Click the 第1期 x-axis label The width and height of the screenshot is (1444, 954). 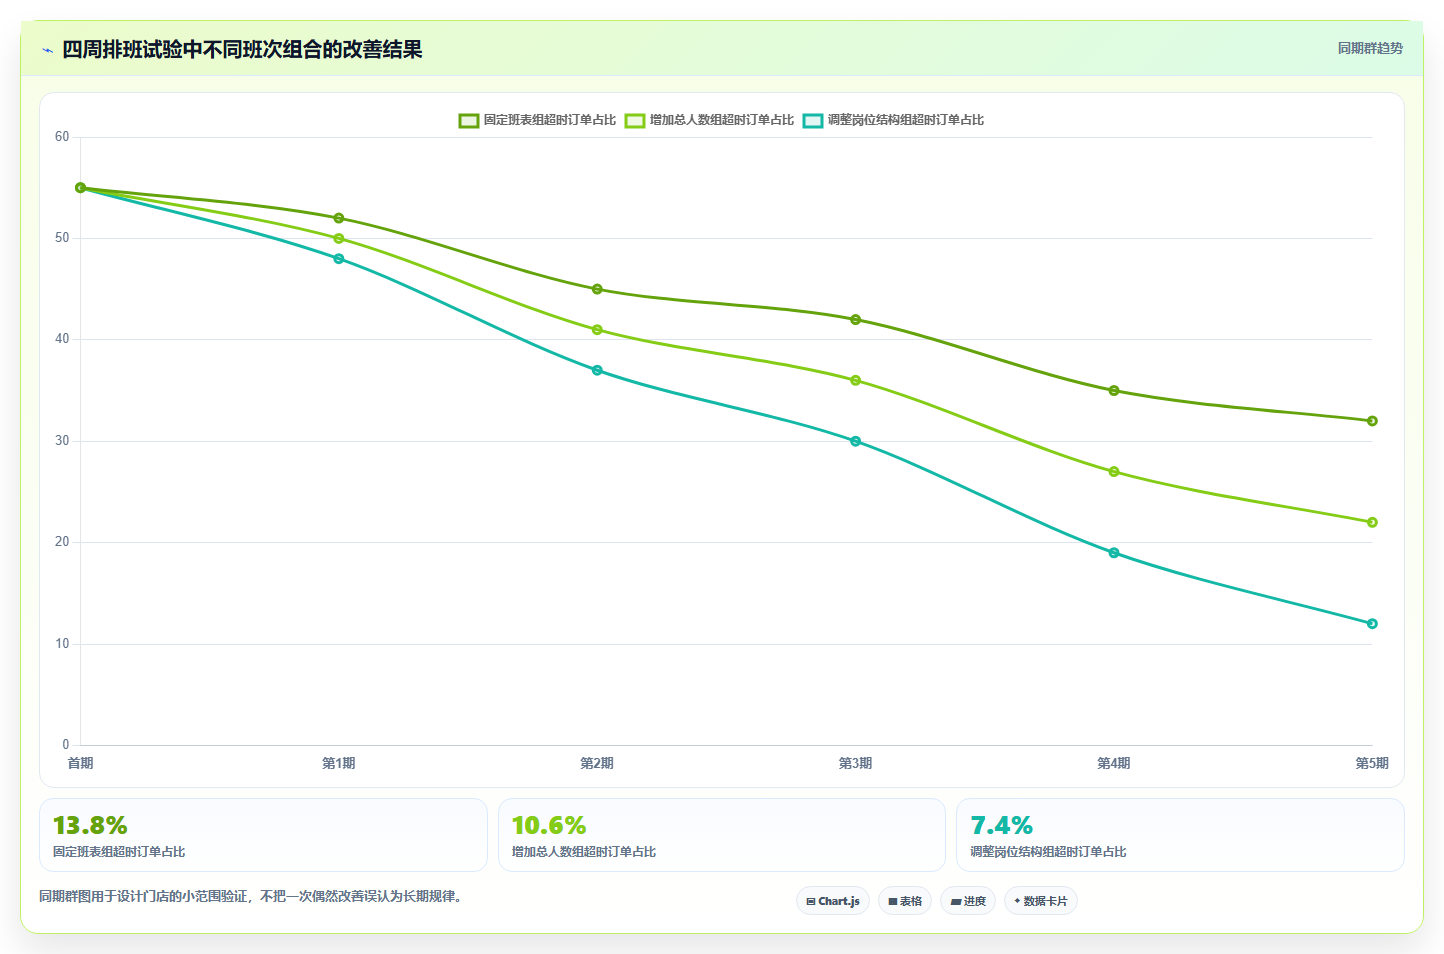coord(339,763)
